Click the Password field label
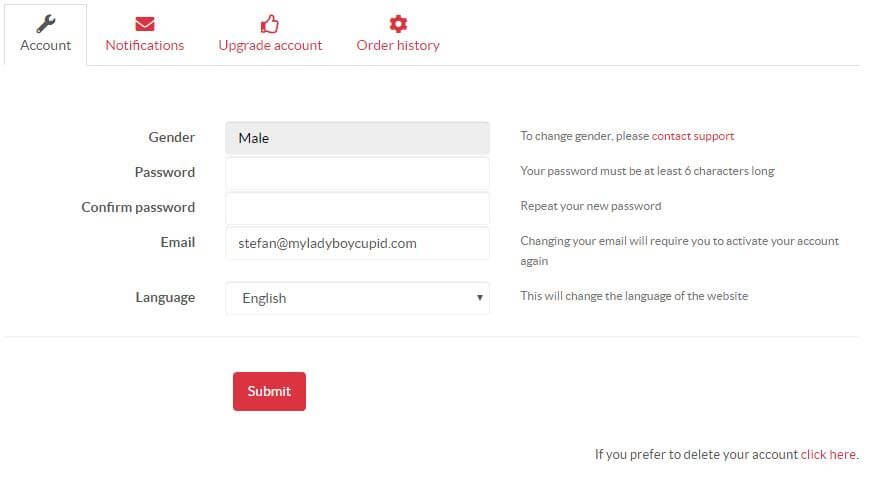 165,172
